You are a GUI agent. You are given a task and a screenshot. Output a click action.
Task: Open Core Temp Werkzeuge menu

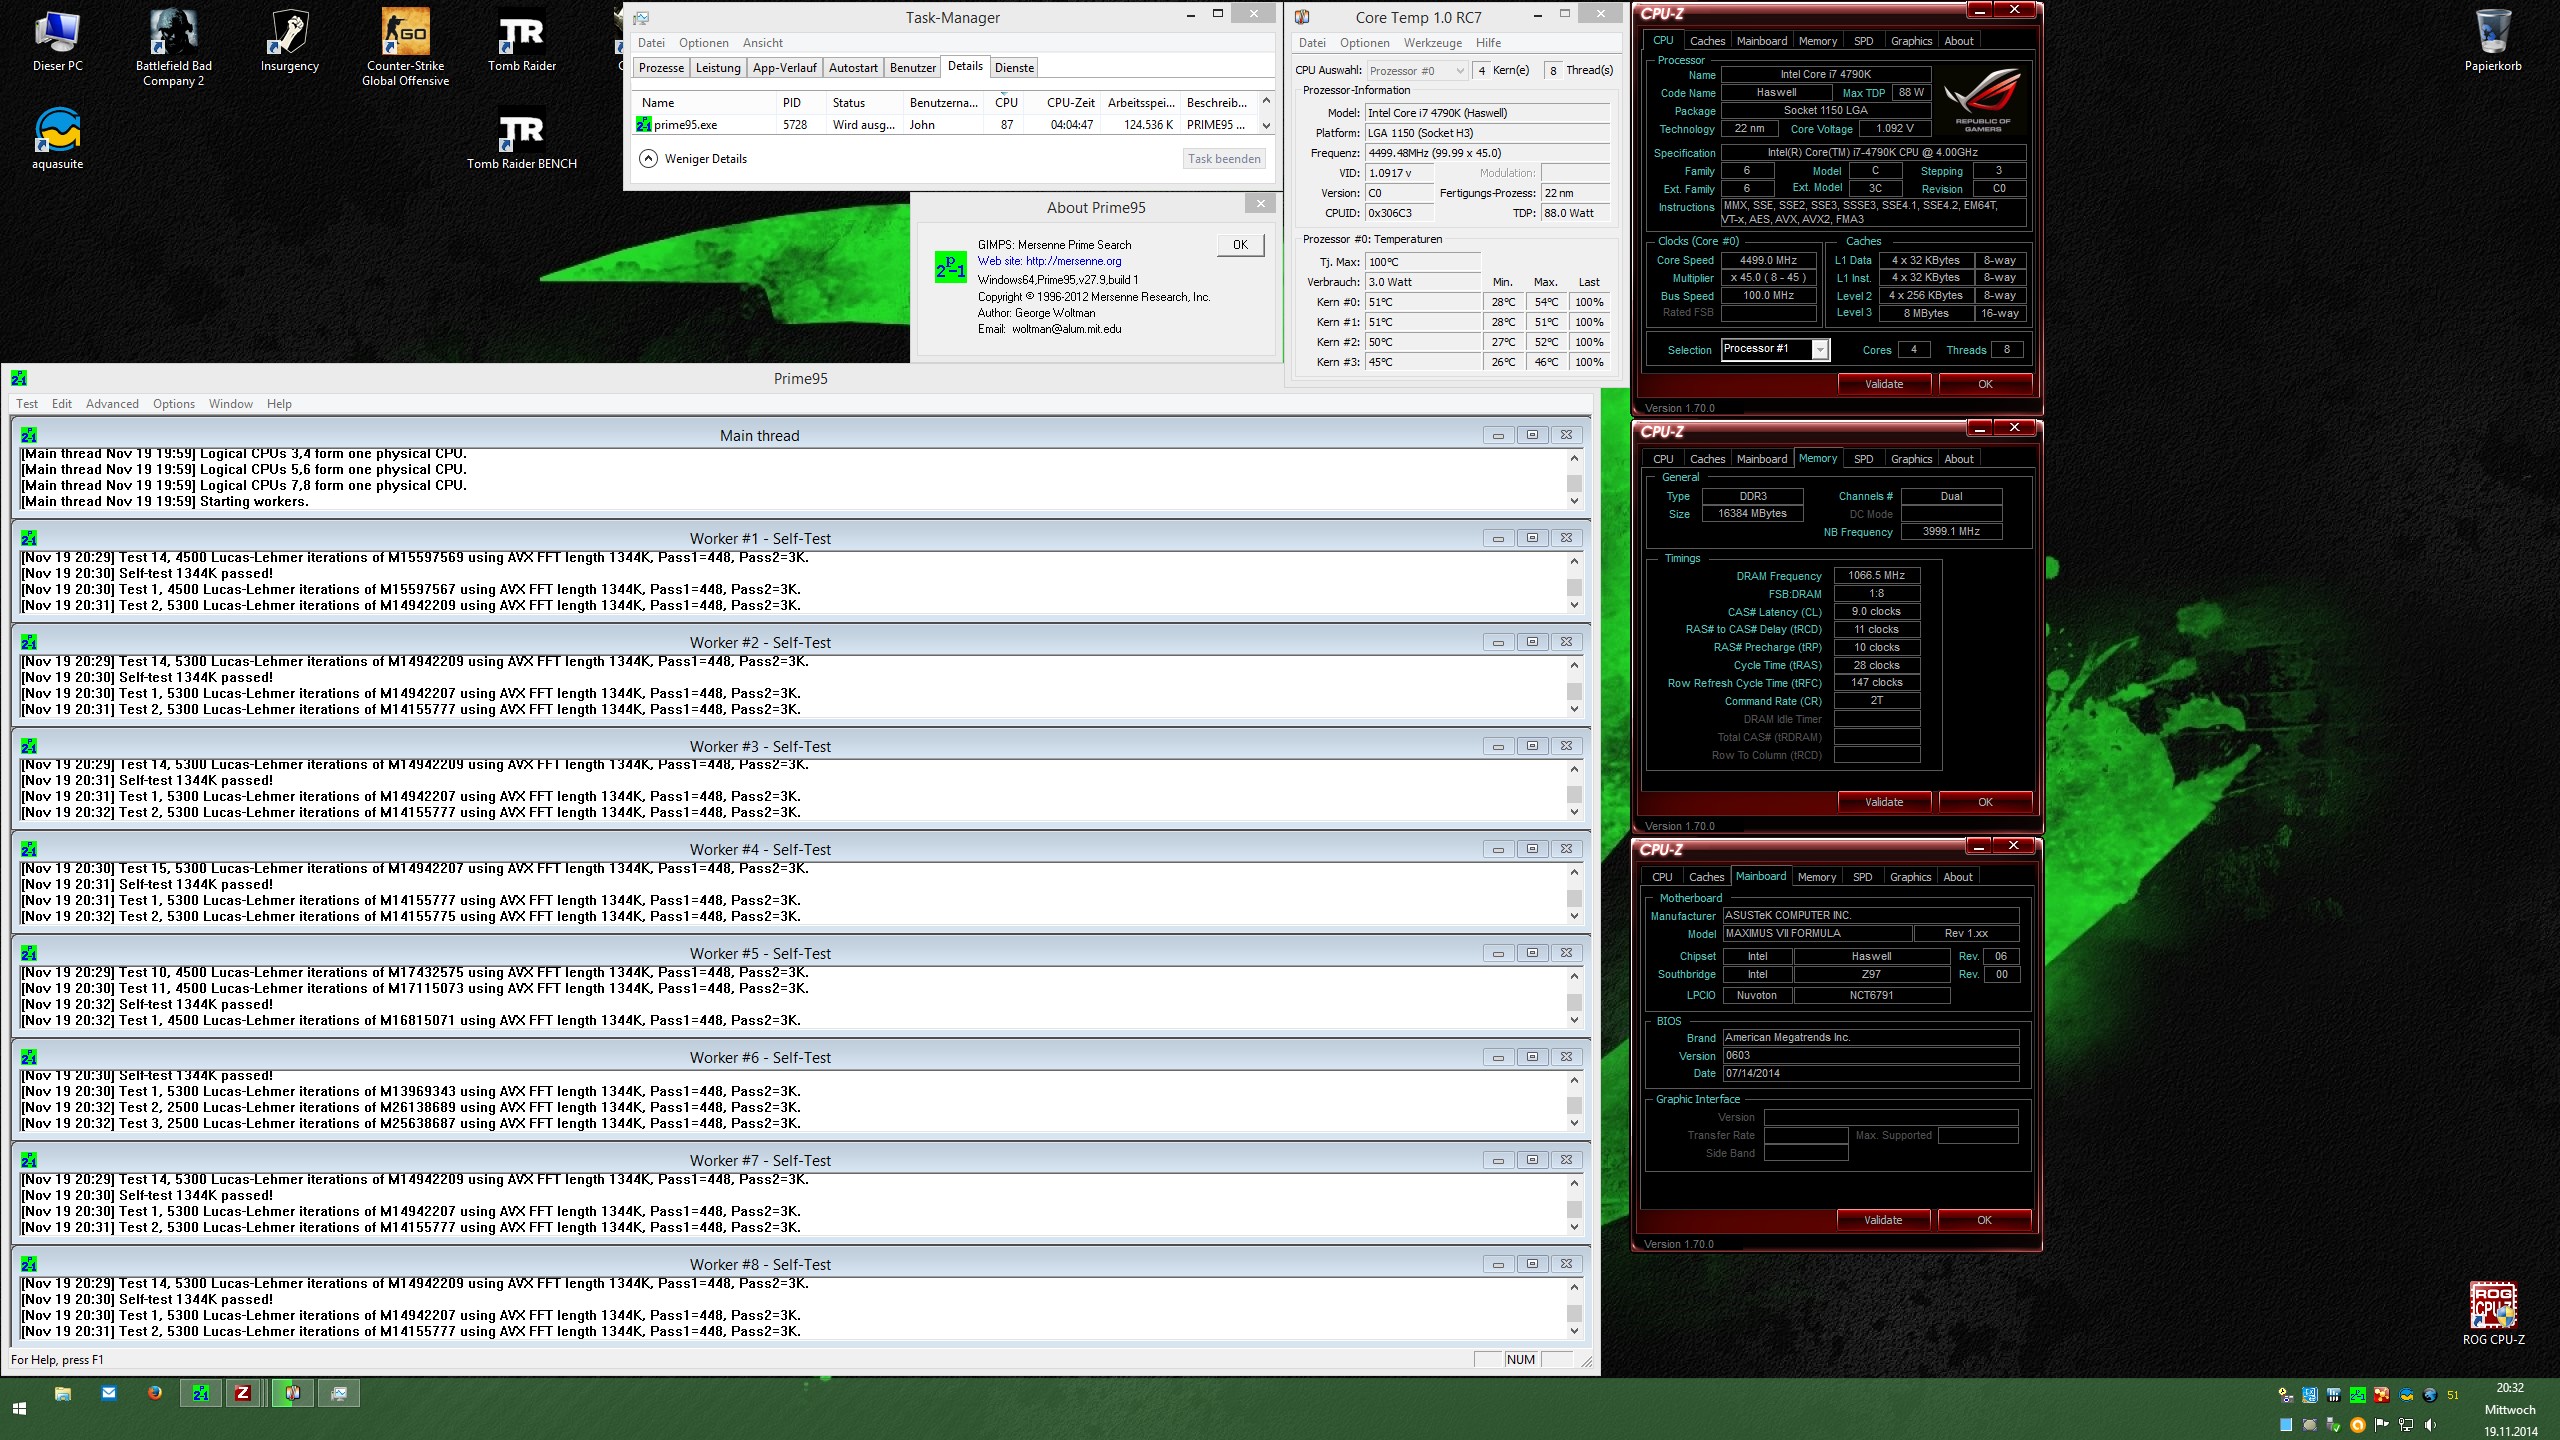1432,43
